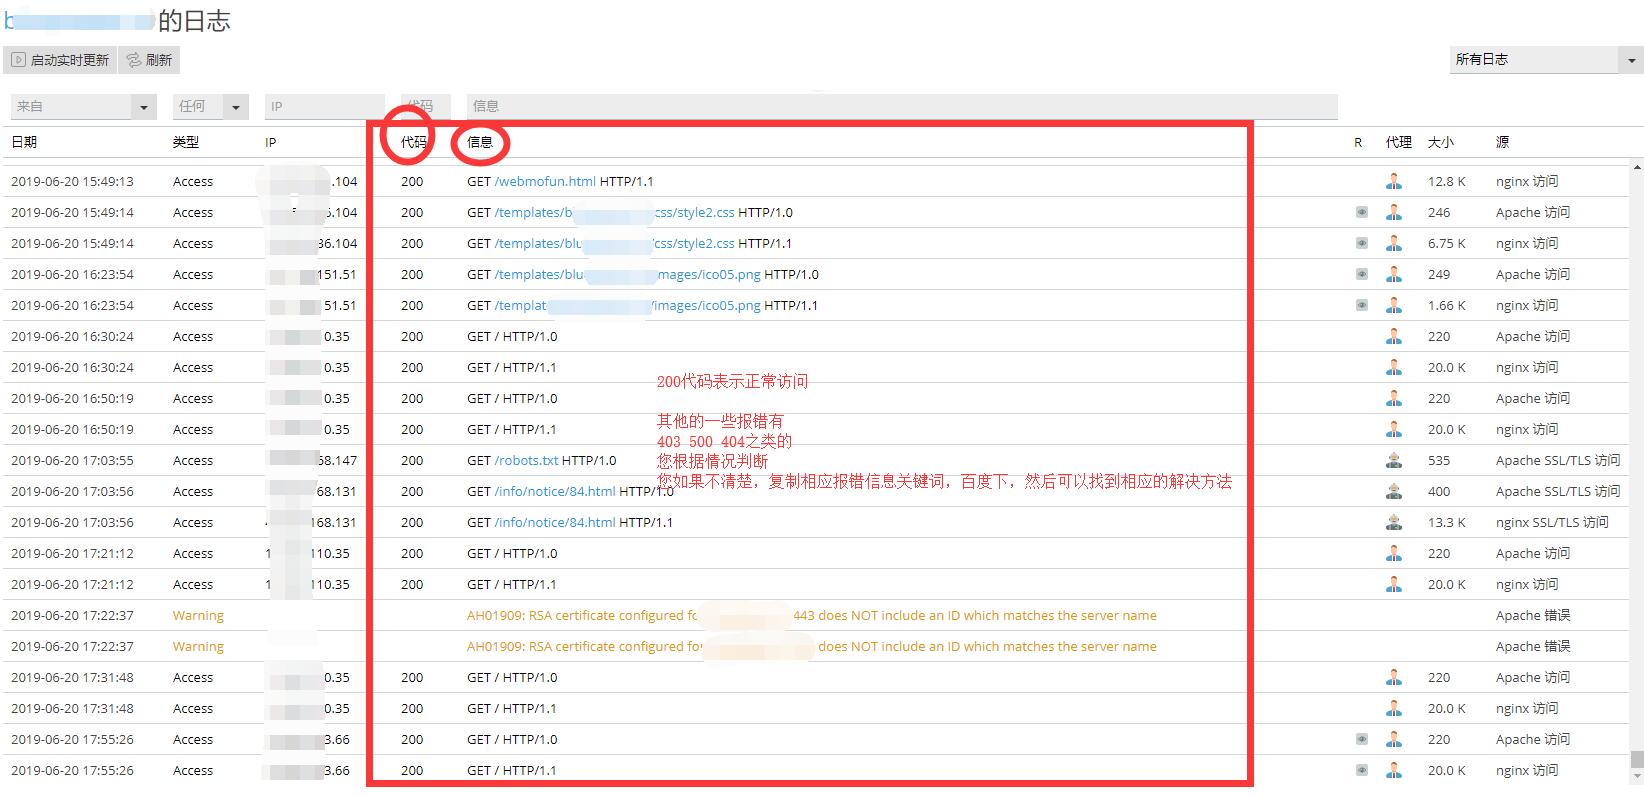This screenshot has height=795, width=1644.
Task: Select the size value 12.8 K
Action: [x=1447, y=181]
